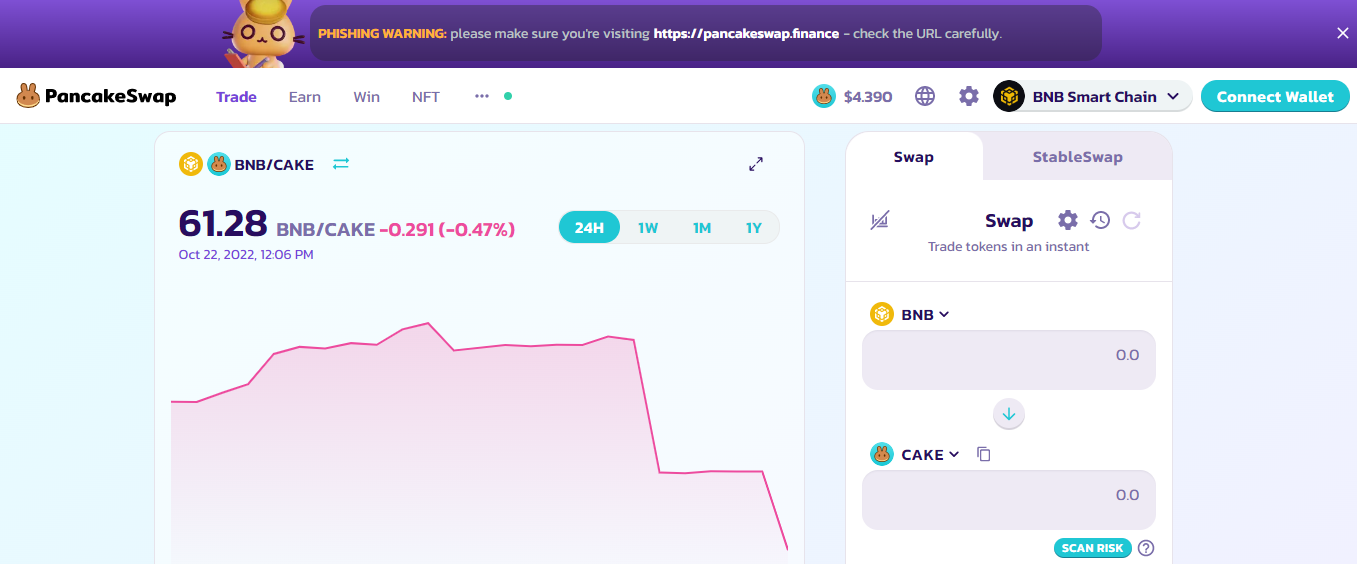The image size is (1357, 564).
Task: Open the Trade menu
Action: pos(236,97)
